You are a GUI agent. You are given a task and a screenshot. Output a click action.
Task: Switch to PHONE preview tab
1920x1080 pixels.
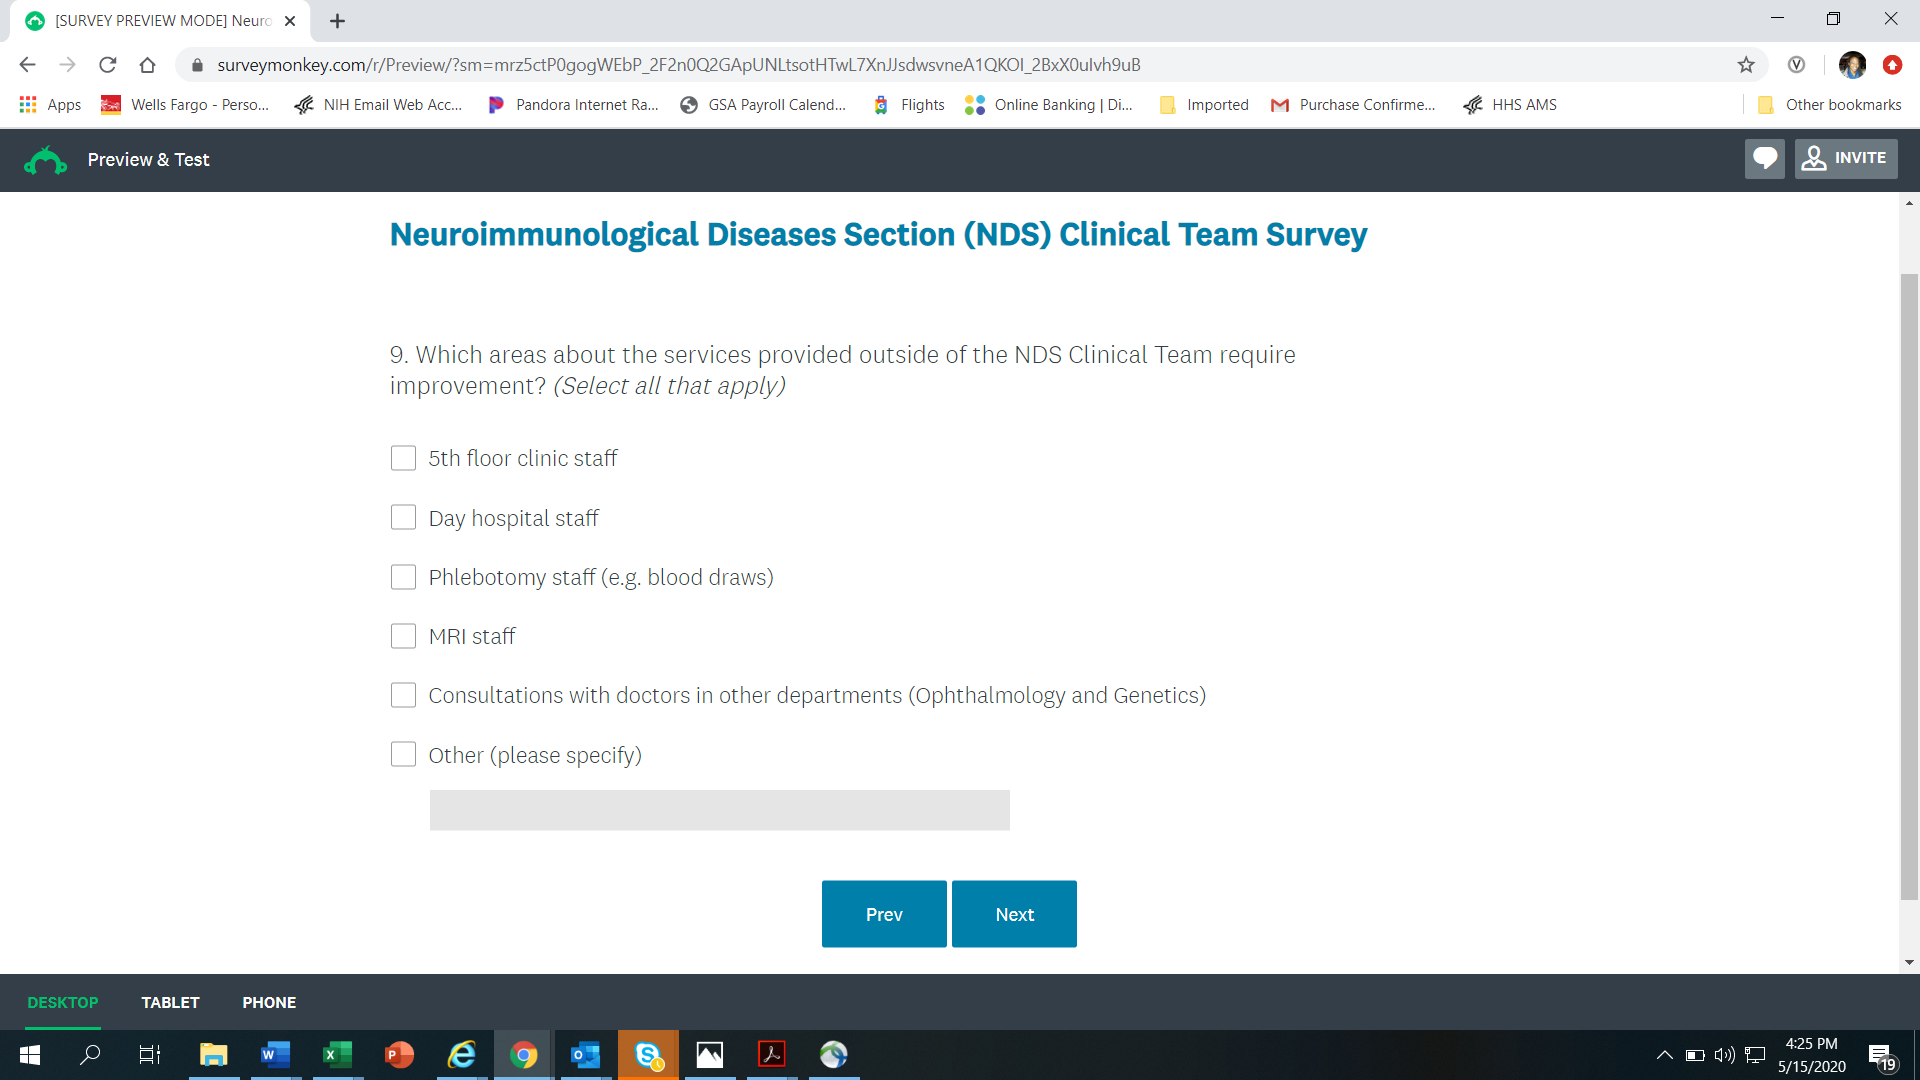click(x=269, y=1002)
